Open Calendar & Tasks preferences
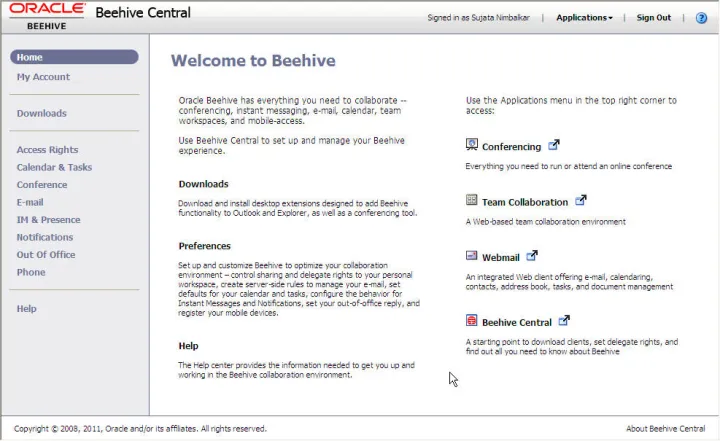This screenshot has height=441, width=720. [x=54, y=167]
